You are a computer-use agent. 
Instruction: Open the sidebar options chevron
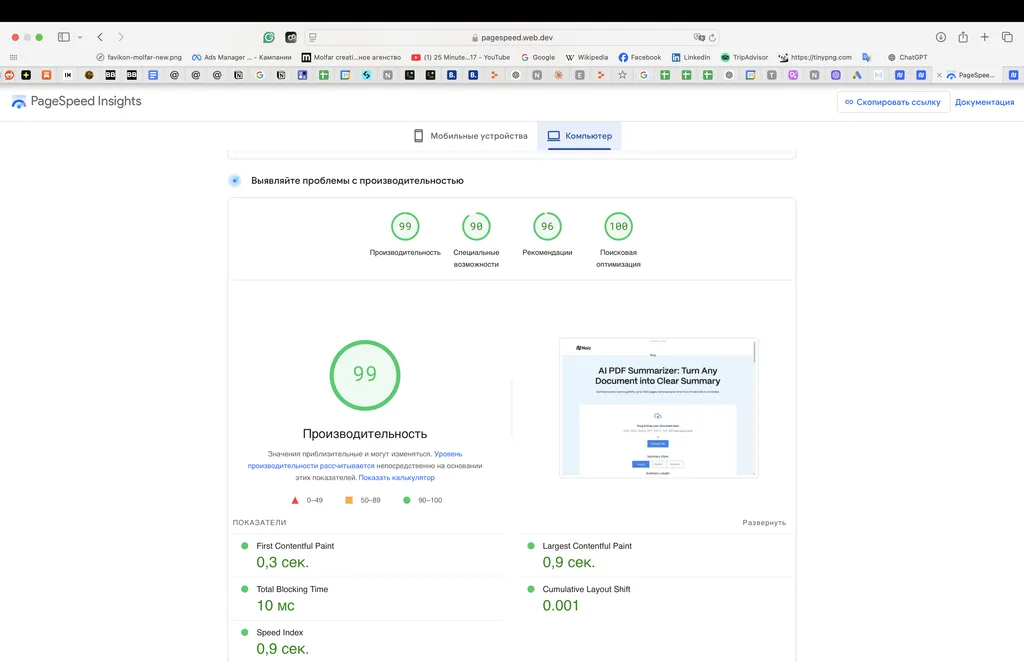point(80,37)
